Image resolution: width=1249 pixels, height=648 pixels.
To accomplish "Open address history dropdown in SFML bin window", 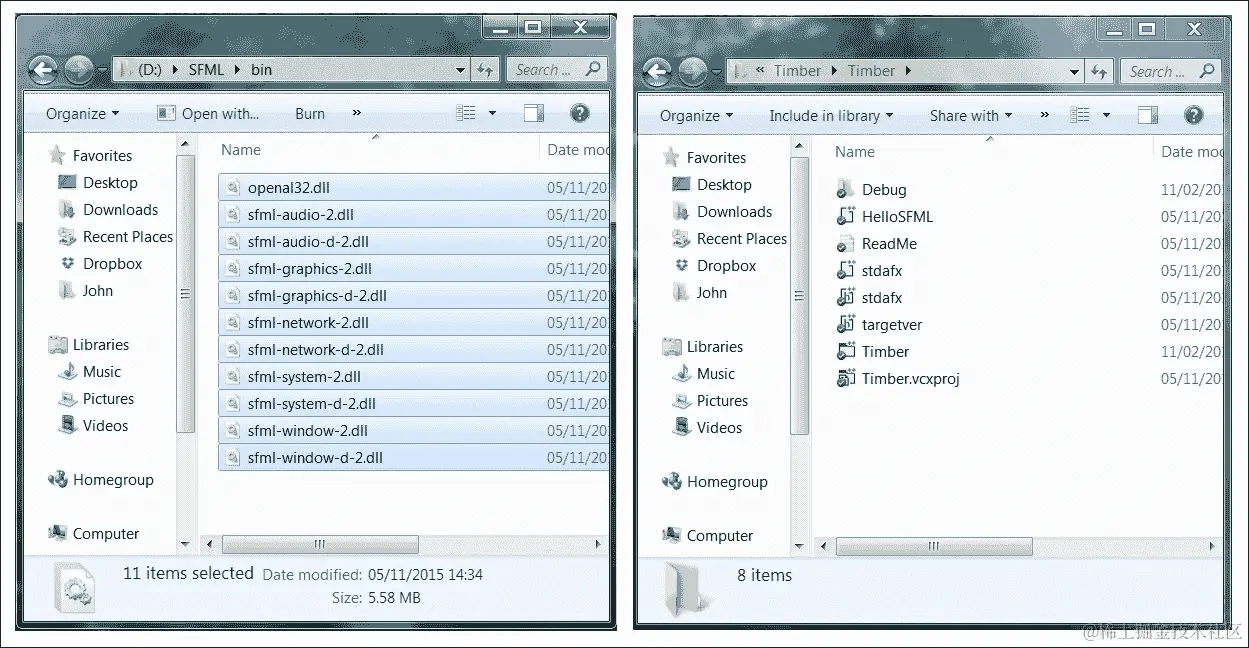I will tap(461, 71).
